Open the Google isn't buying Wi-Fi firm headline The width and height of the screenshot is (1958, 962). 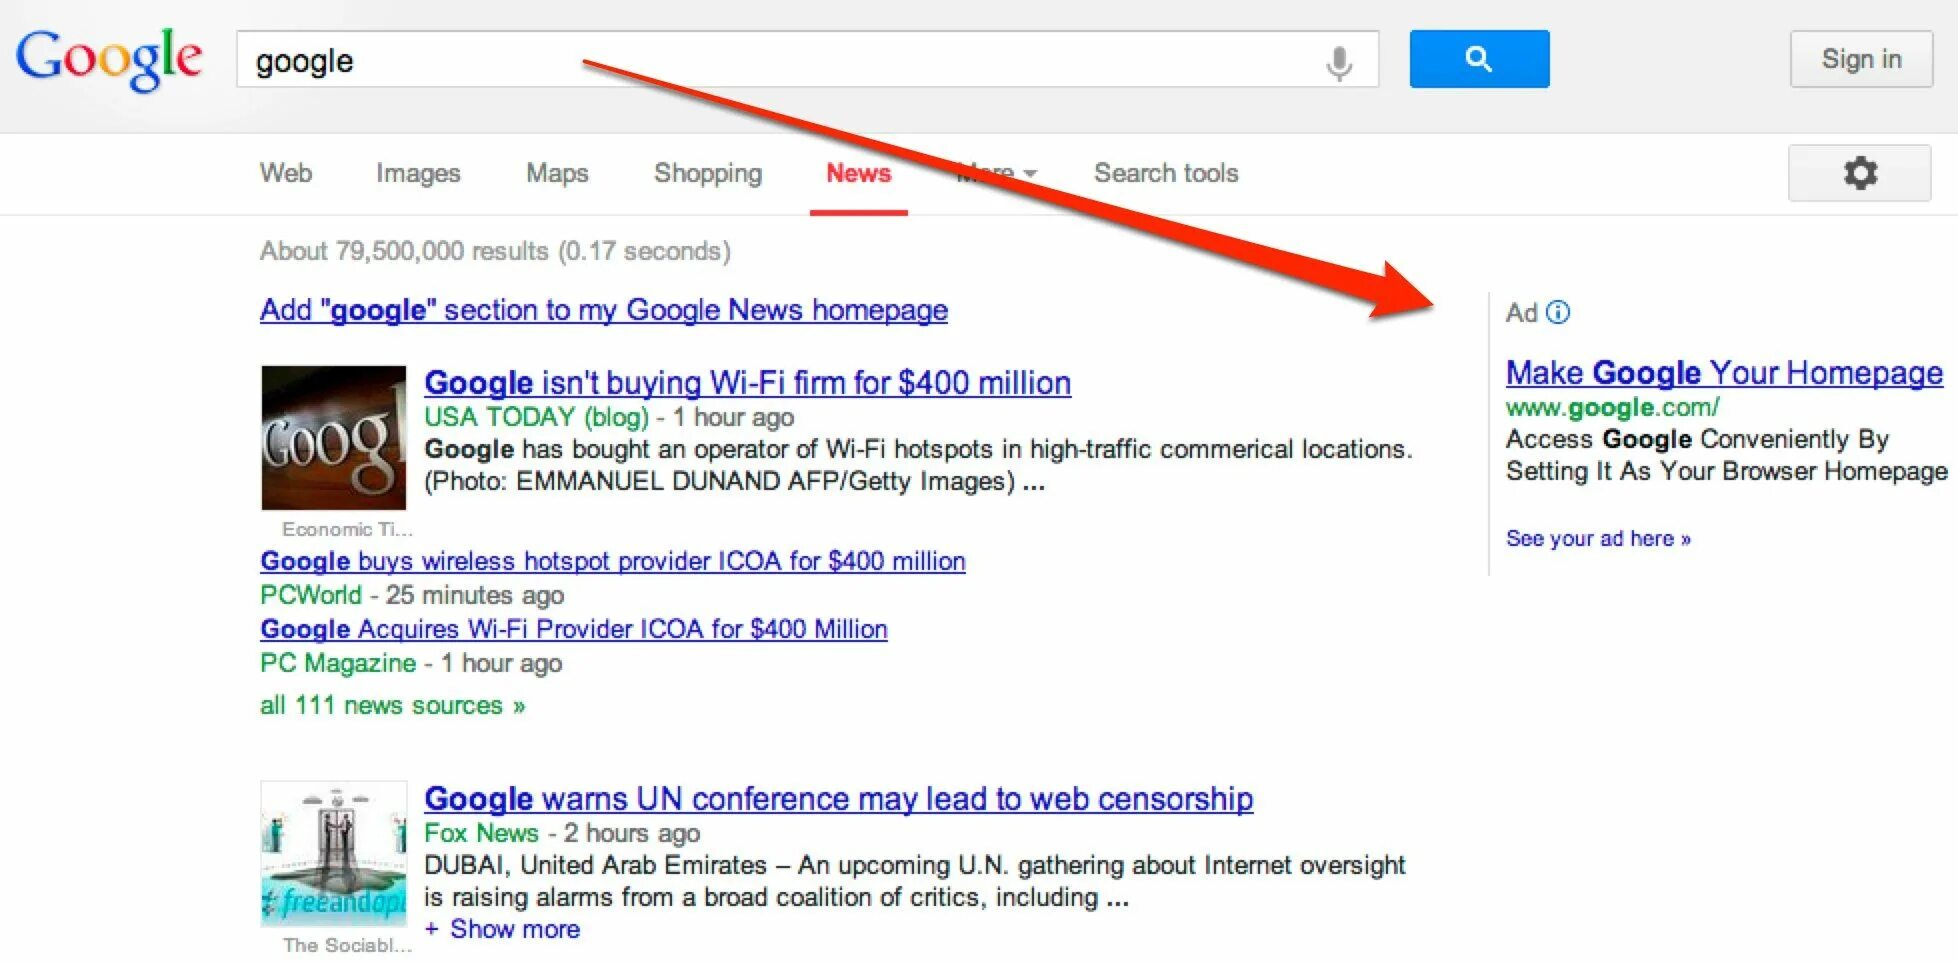coord(747,383)
